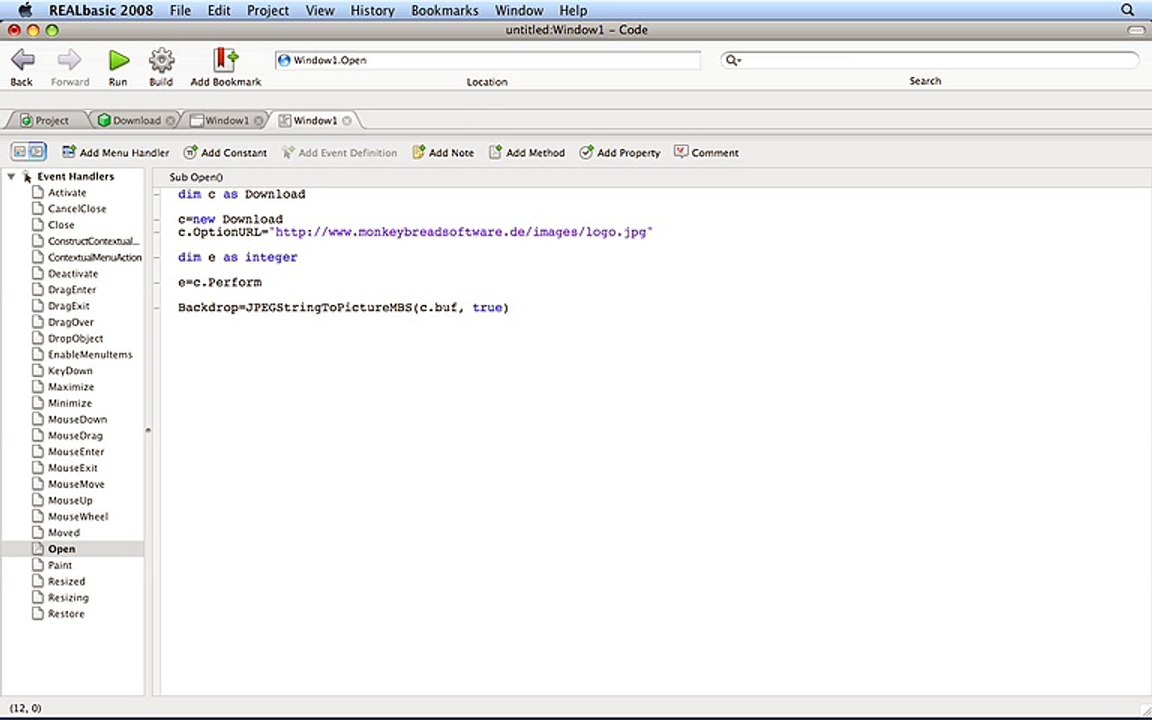
Task: Open the Apple menu
Action: (x=26, y=10)
